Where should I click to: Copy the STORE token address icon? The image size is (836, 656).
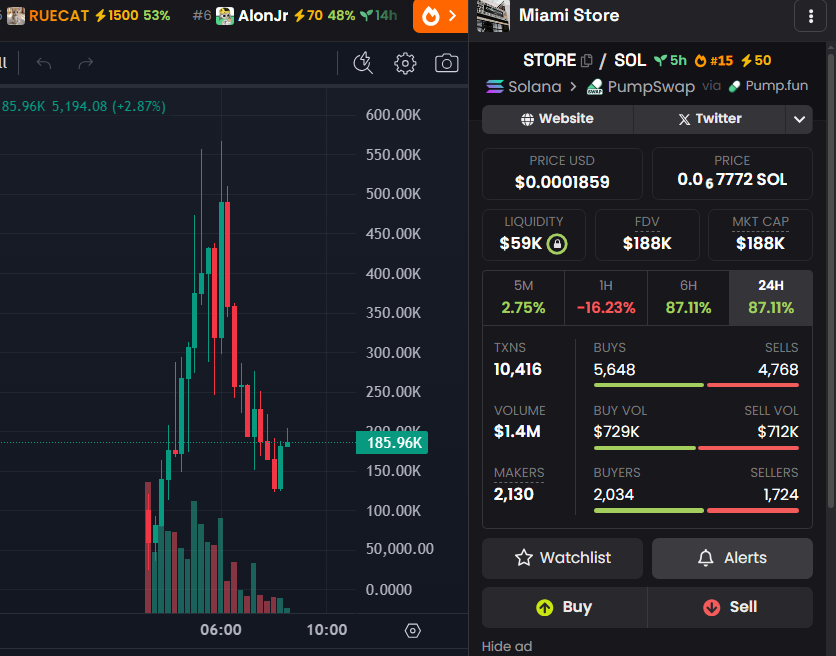587,61
